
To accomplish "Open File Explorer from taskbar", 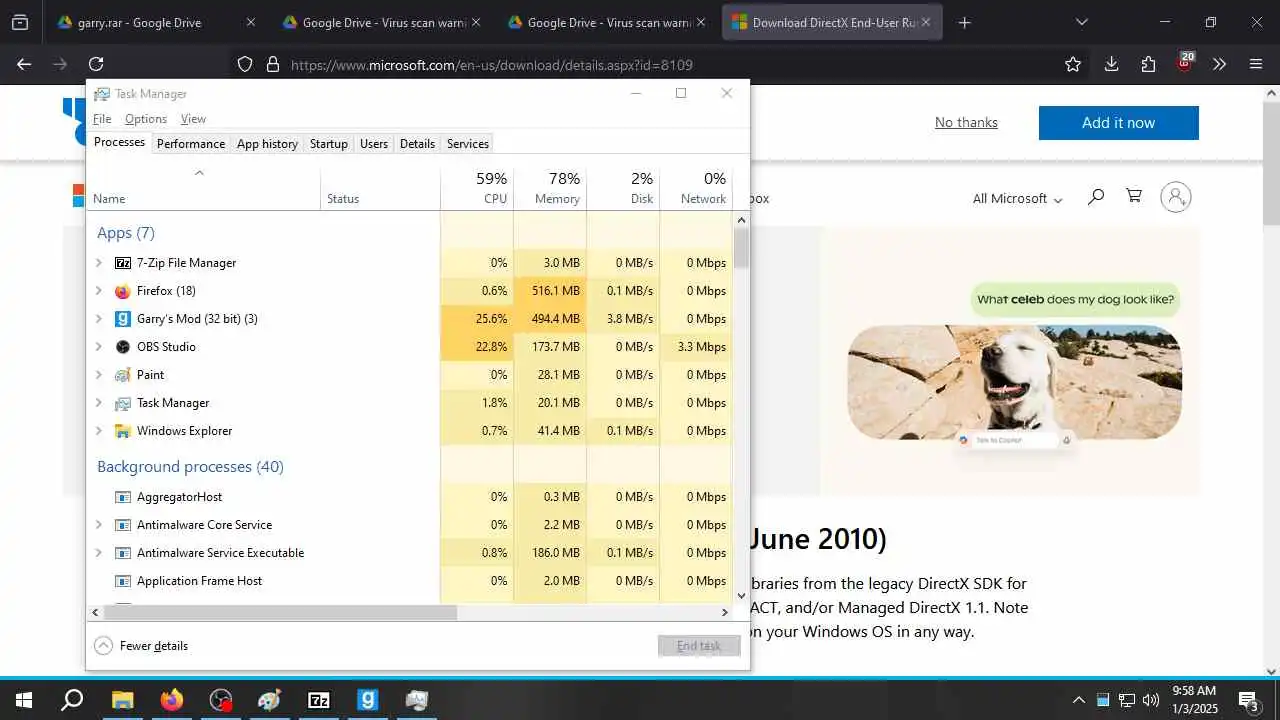I will 122,700.
